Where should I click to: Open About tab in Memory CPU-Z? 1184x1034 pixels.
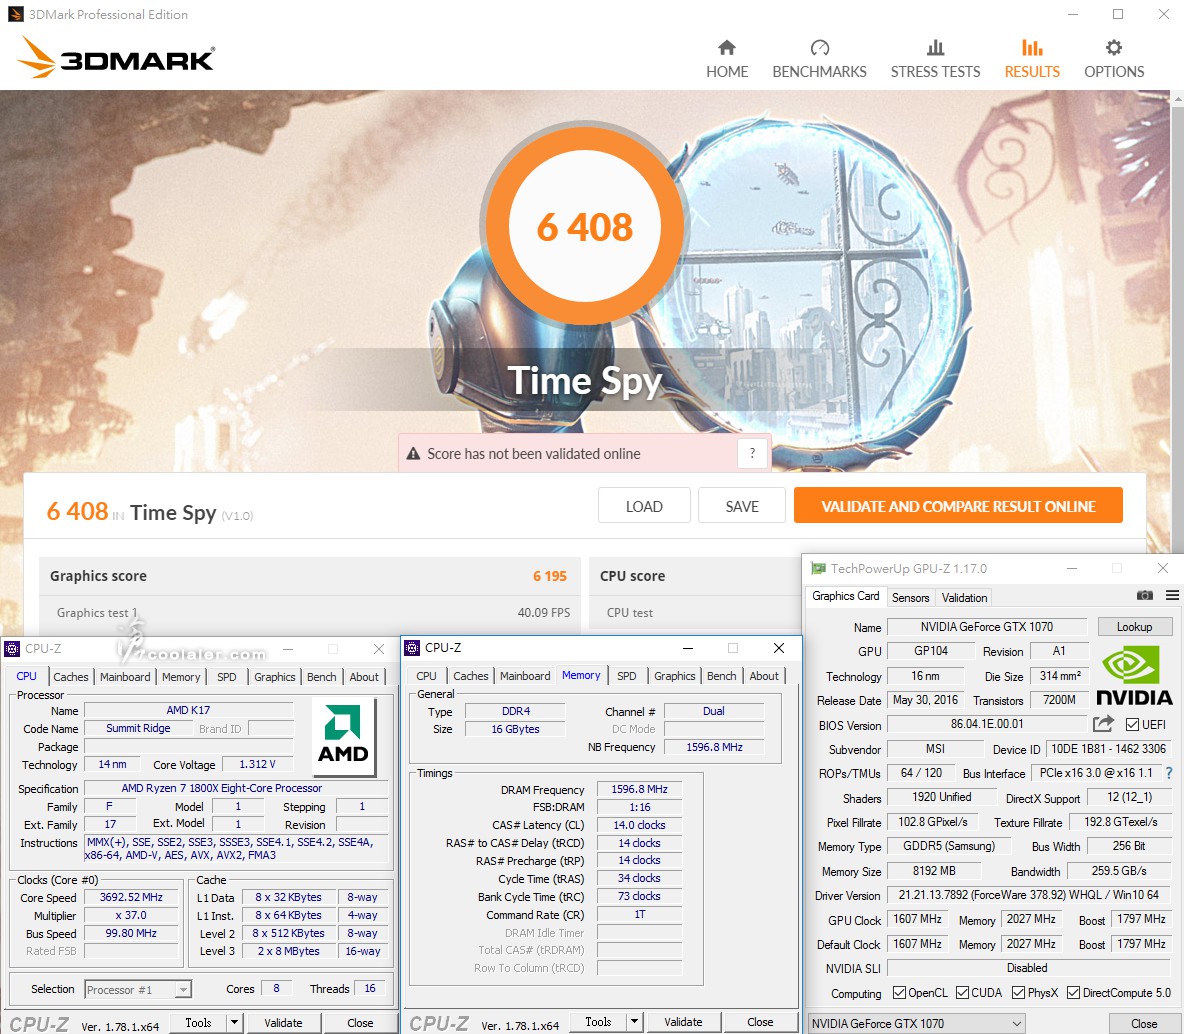764,676
